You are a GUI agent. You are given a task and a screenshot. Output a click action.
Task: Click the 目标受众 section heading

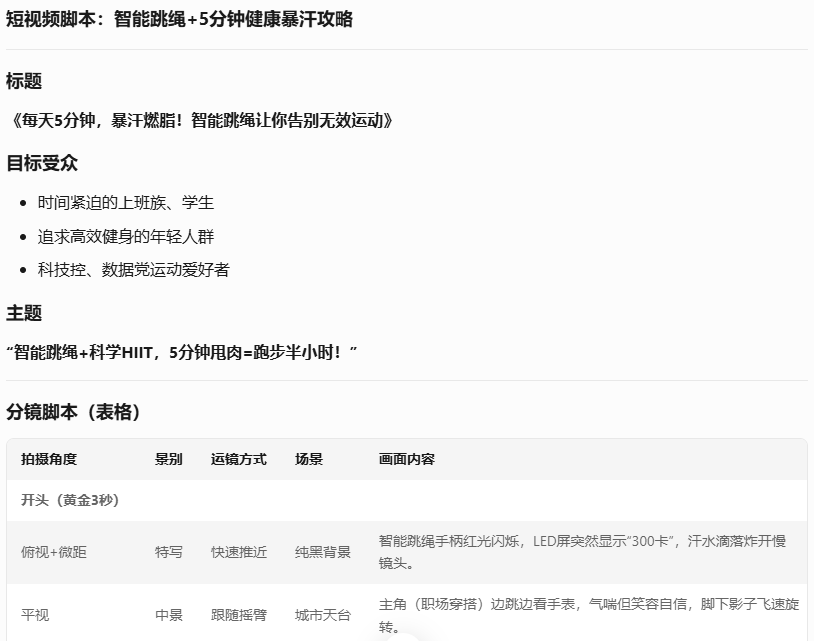pyautogui.click(x=40, y=162)
